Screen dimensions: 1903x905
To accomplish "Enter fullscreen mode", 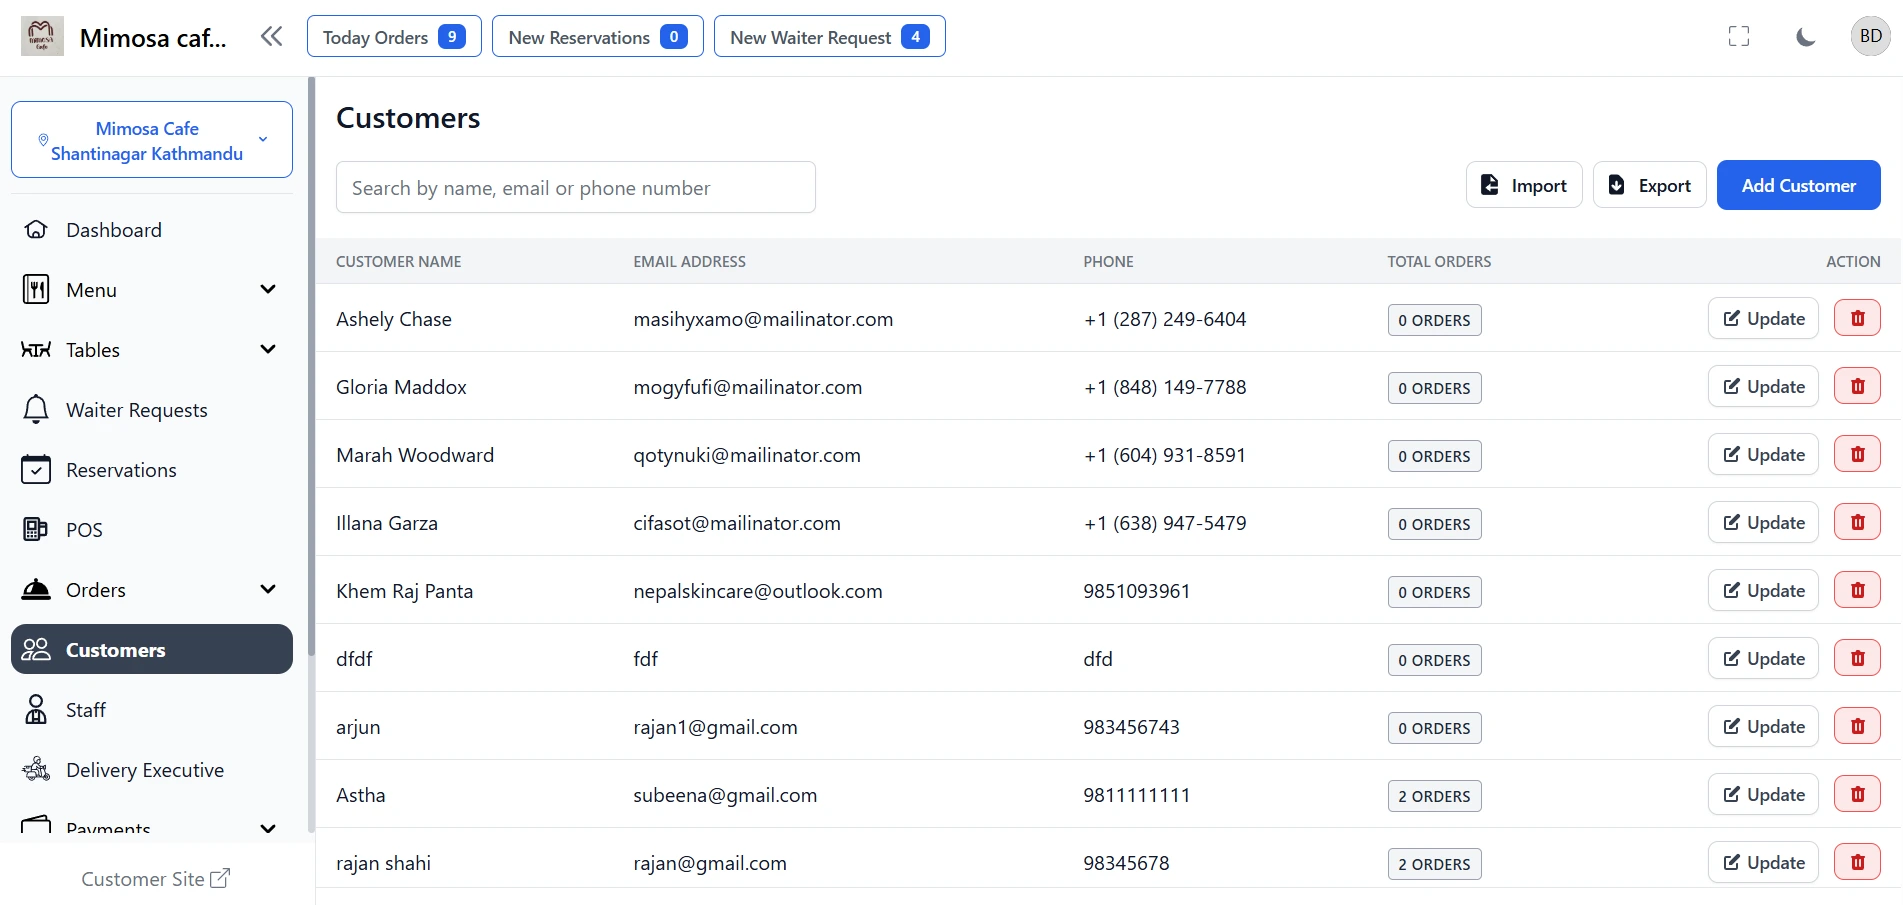I will 1739,36.
